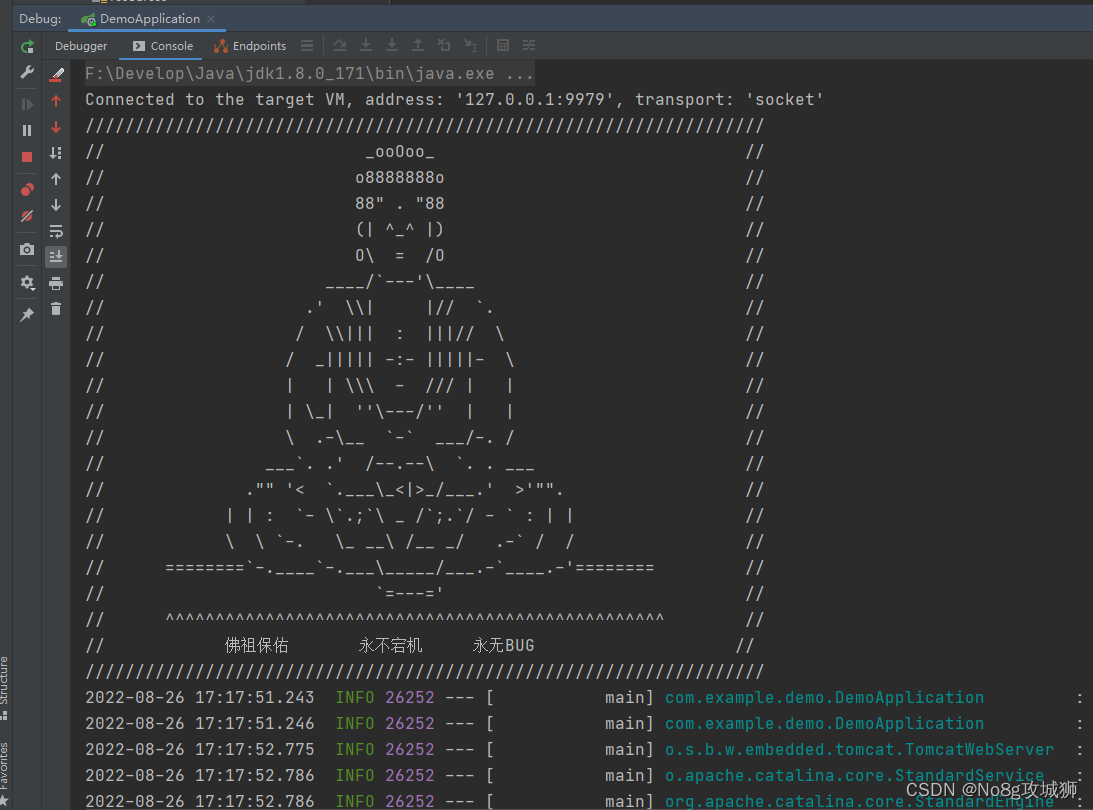1093x810 pixels.
Task: Click the '_ooOoo_' banner line
Action: (400, 152)
